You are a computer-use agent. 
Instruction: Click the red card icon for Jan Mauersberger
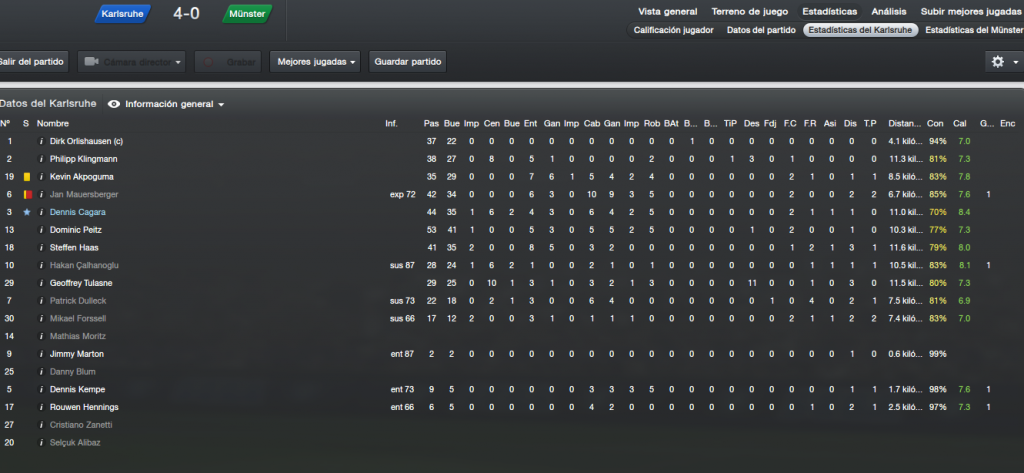27,195
